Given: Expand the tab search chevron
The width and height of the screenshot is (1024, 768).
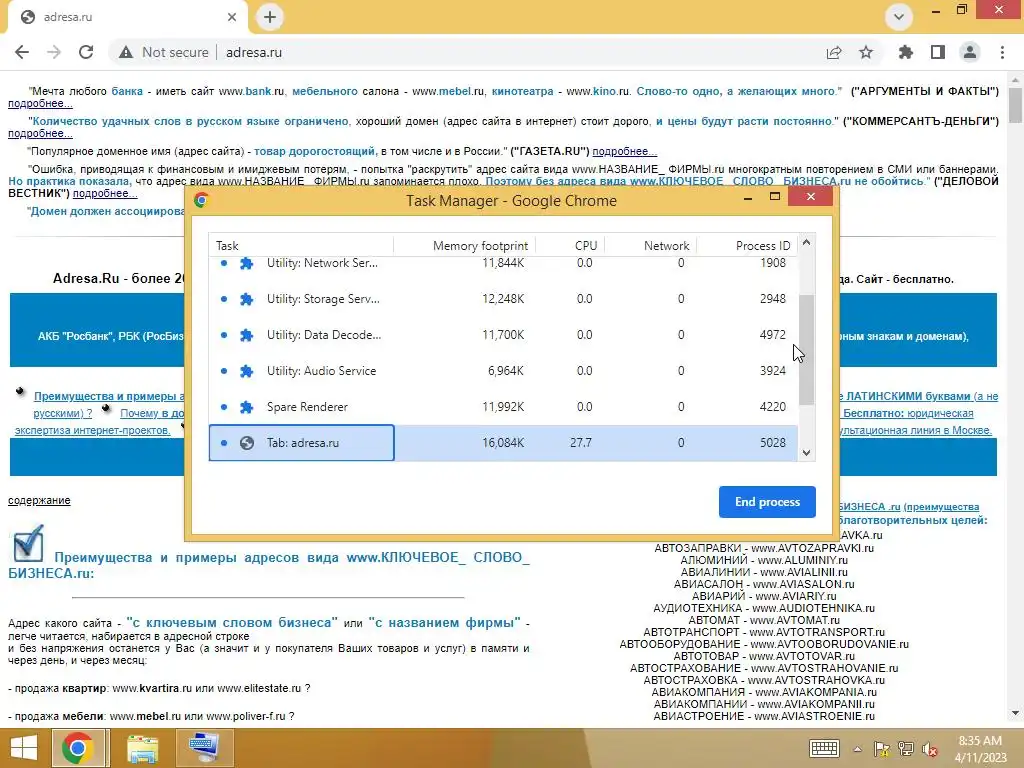Looking at the screenshot, I should coord(899,17).
